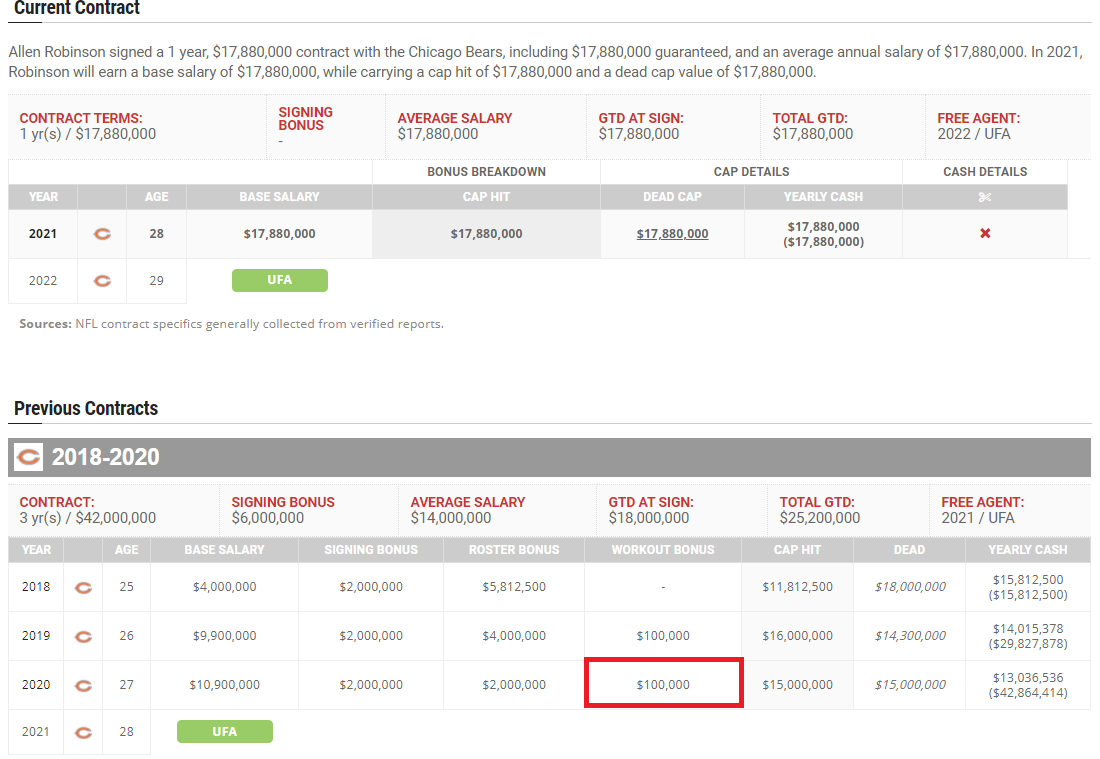Click the Bears logo in the 2020 row

tap(84, 685)
